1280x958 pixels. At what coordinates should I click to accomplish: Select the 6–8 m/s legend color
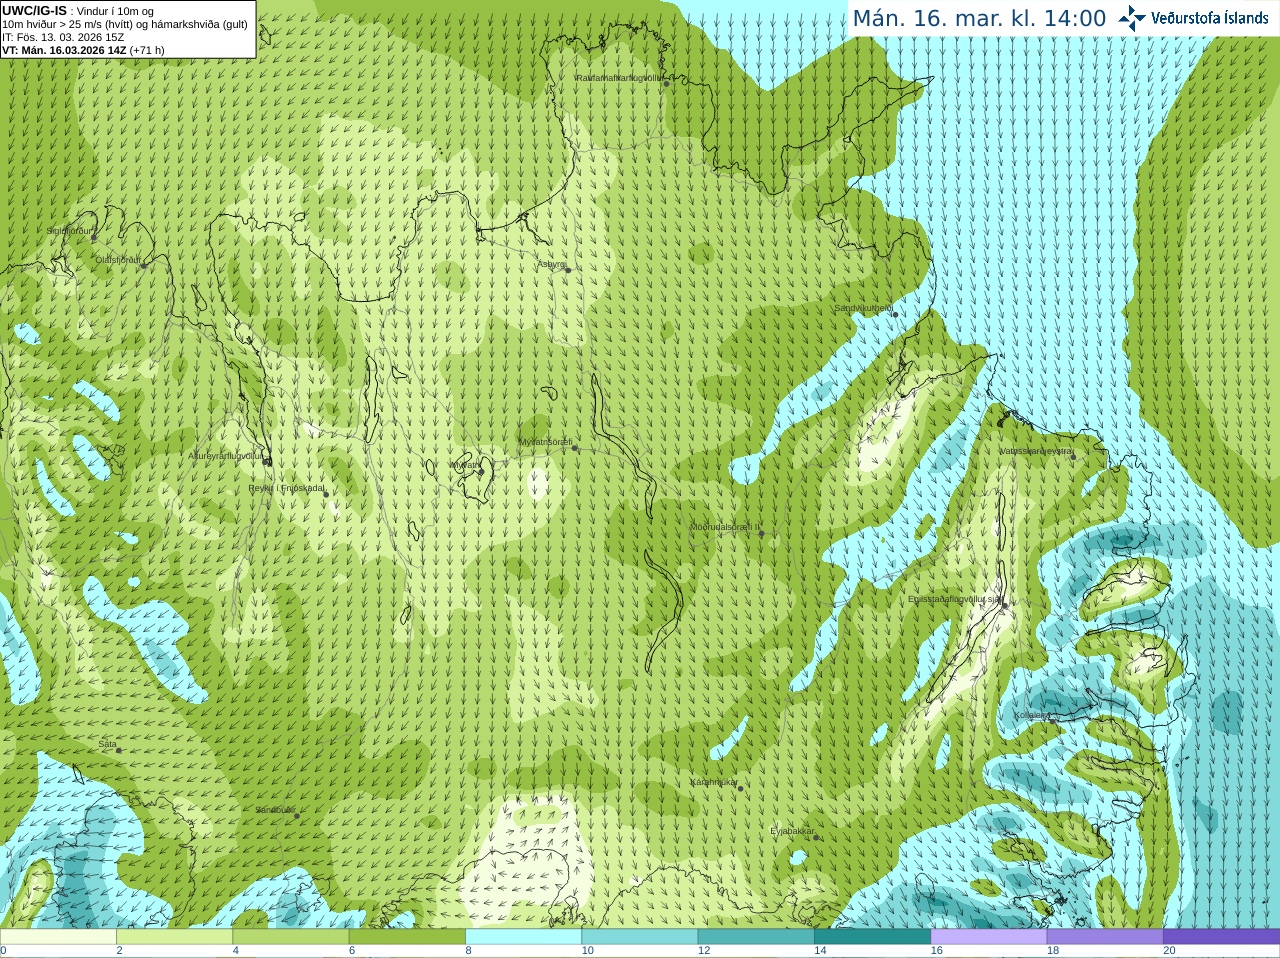407,937
